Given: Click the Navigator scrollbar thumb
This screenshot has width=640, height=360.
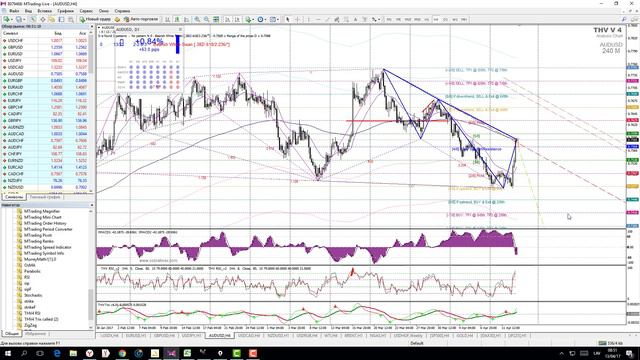Looking at the screenshot, I should (x=91, y=304).
